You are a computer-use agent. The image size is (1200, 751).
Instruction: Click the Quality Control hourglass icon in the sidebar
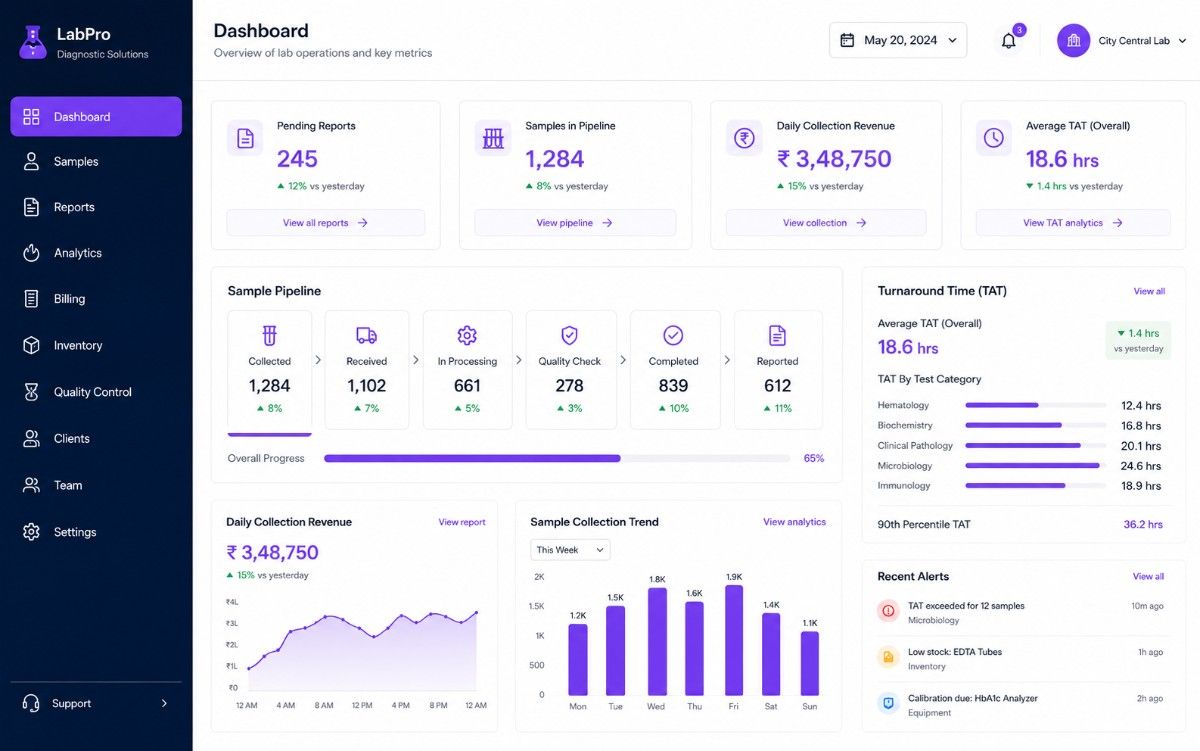(x=31, y=392)
